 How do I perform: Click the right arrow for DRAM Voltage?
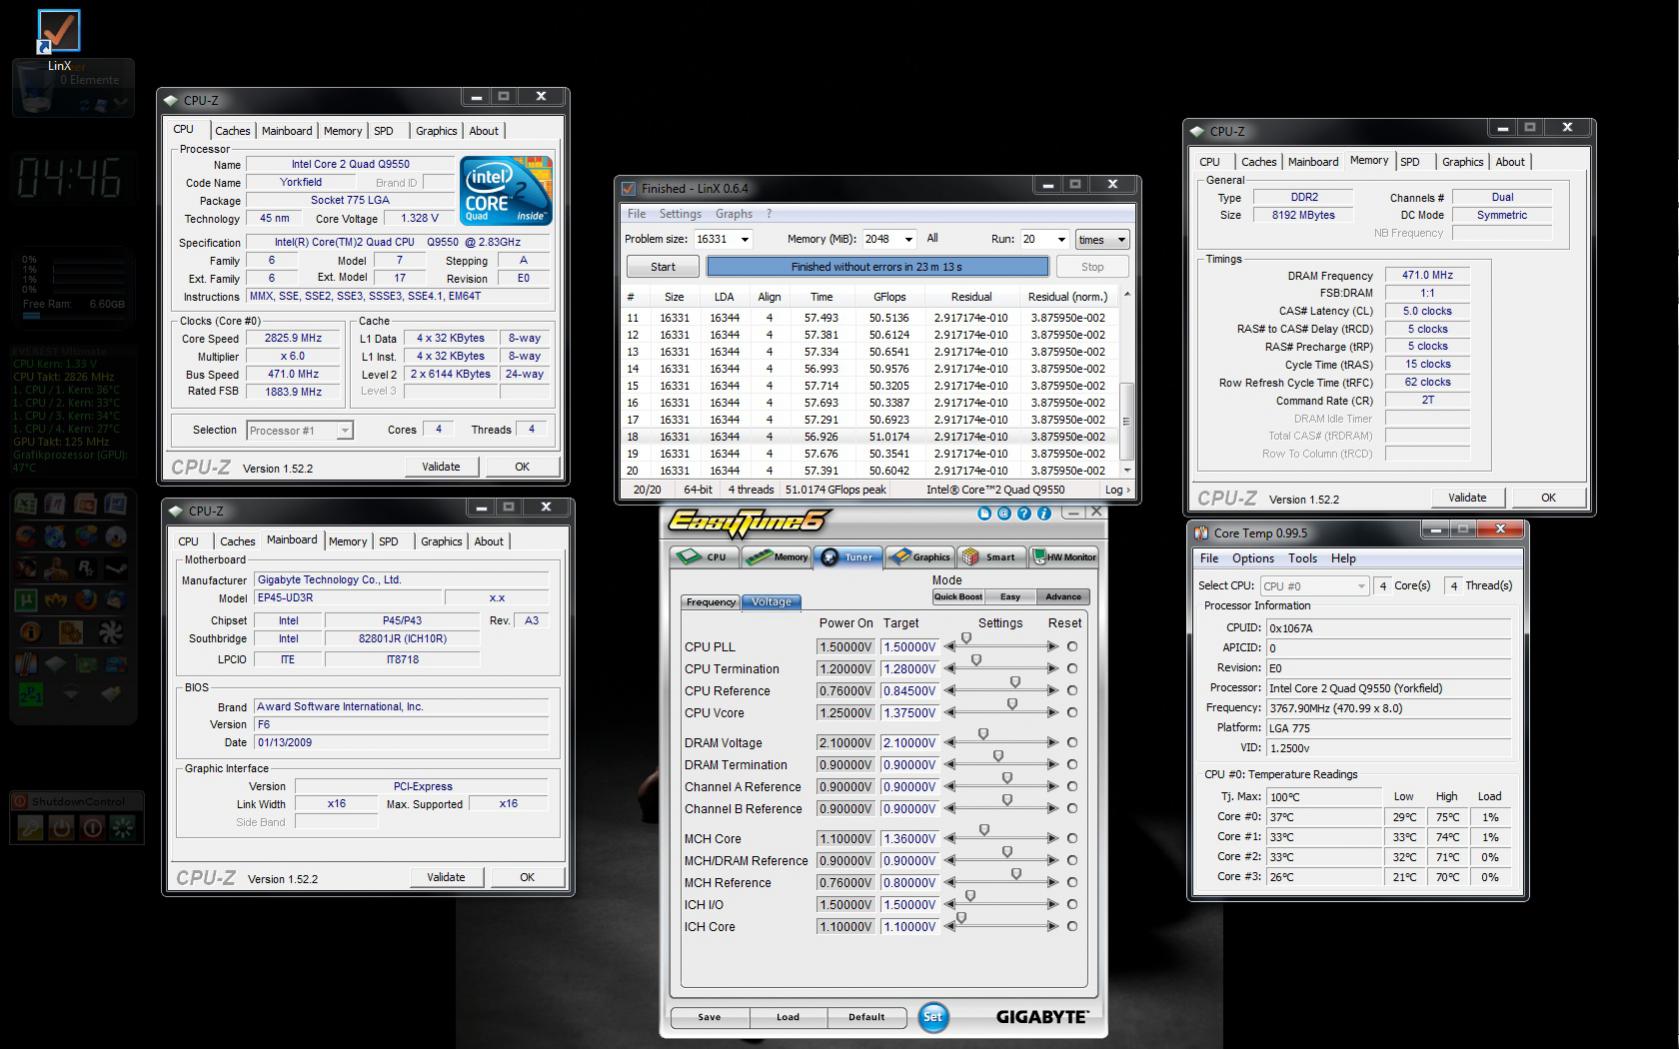pos(1052,743)
